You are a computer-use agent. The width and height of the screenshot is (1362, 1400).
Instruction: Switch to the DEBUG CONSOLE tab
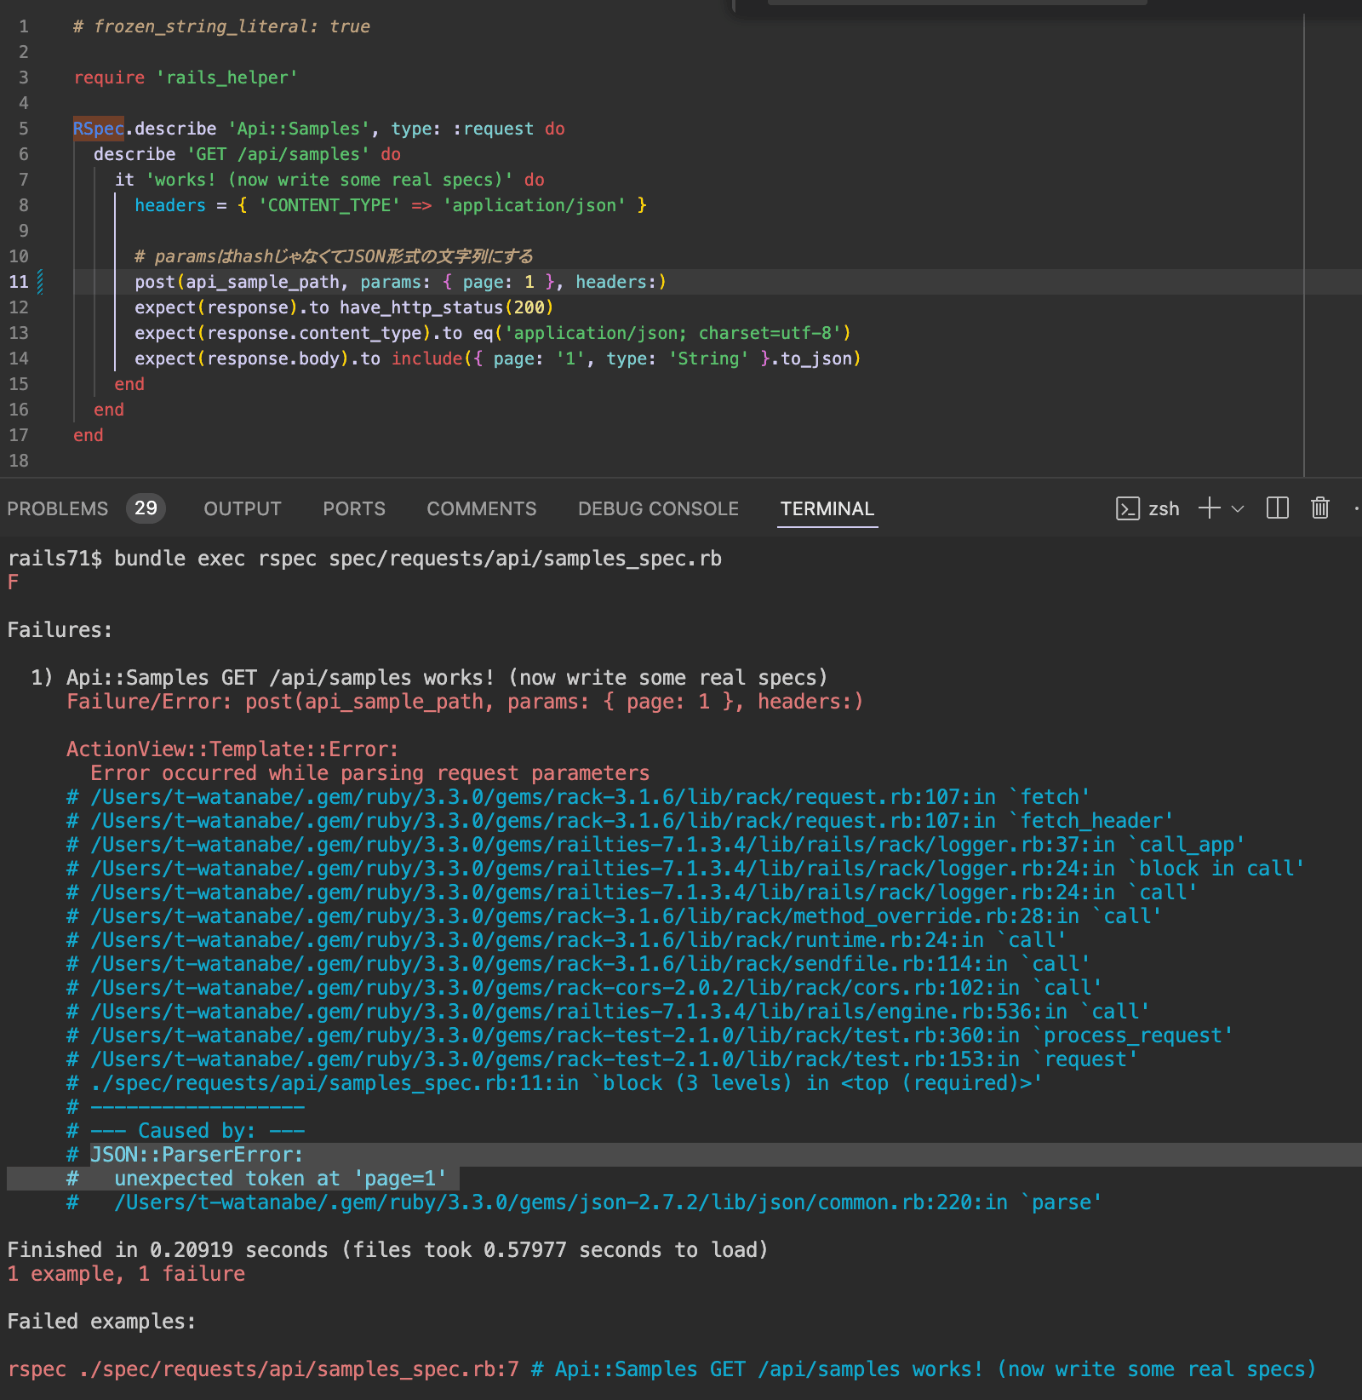pos(658,509)
